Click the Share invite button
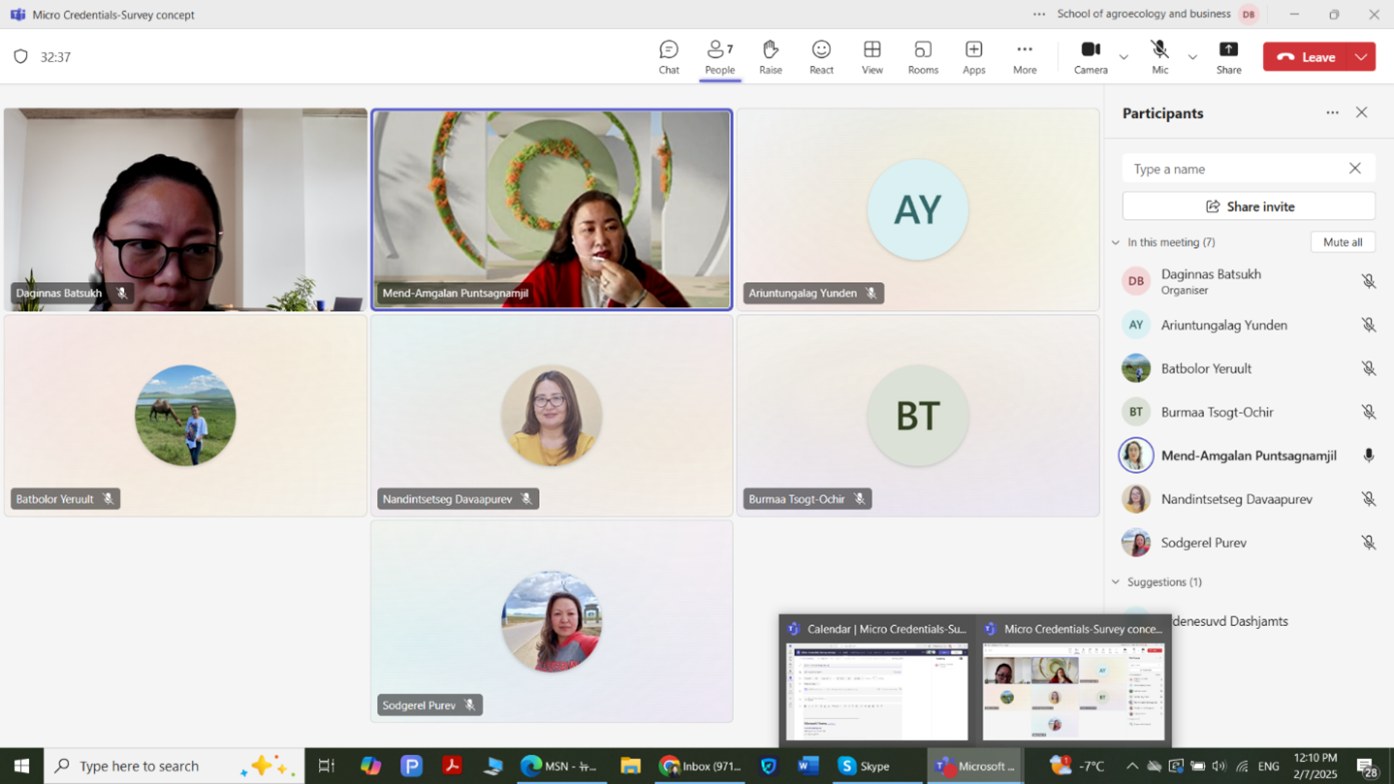 pos(1248,206)
